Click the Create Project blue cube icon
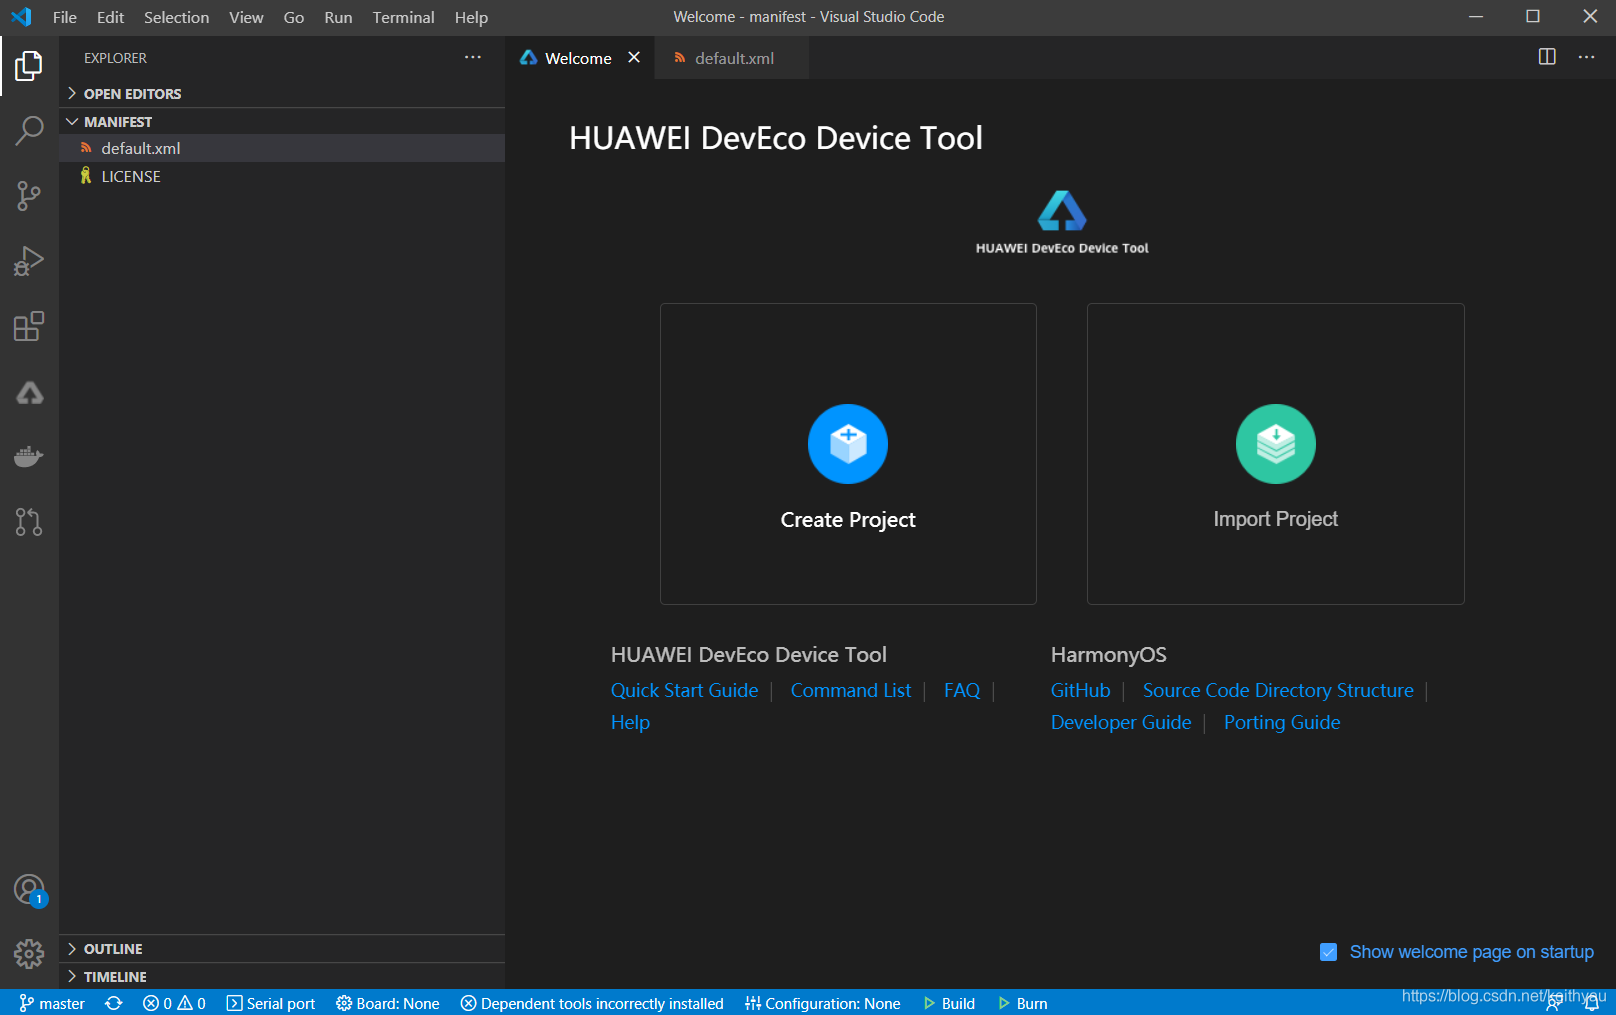Viewport: 1616px width, 1015px height. [848, 444]
